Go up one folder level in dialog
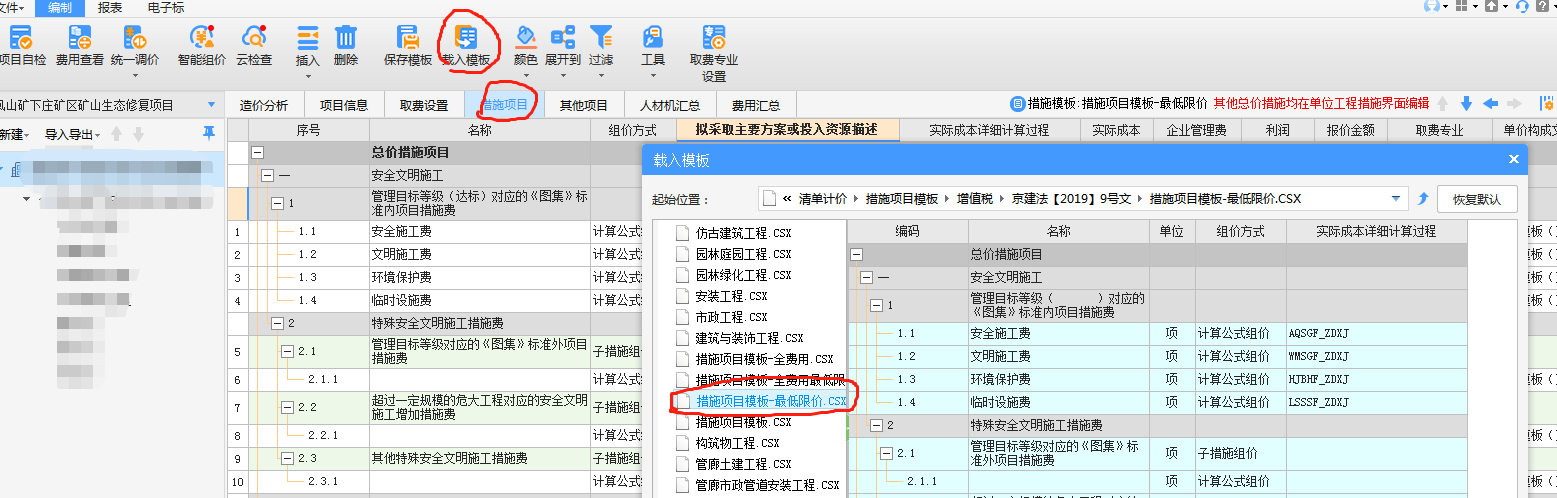Viewport: 1557px width, 498px height. [1423, 198]
